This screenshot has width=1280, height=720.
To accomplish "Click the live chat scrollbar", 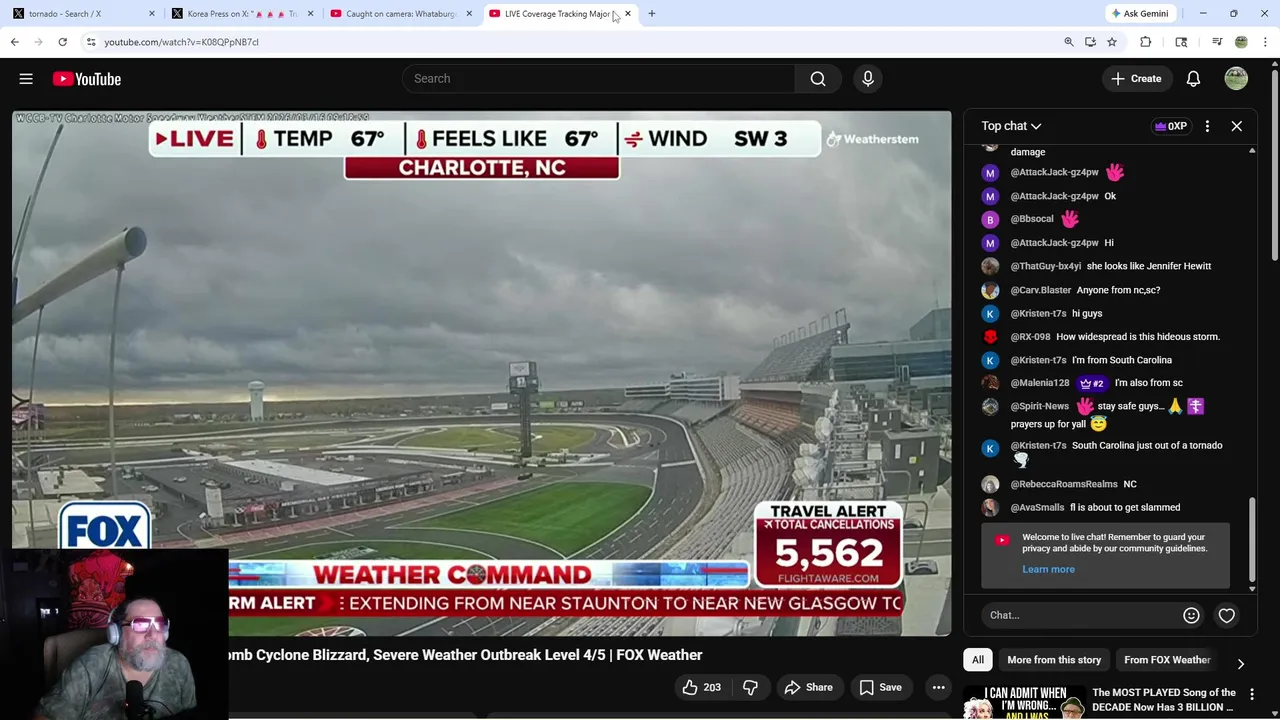I will (1252, 542).
